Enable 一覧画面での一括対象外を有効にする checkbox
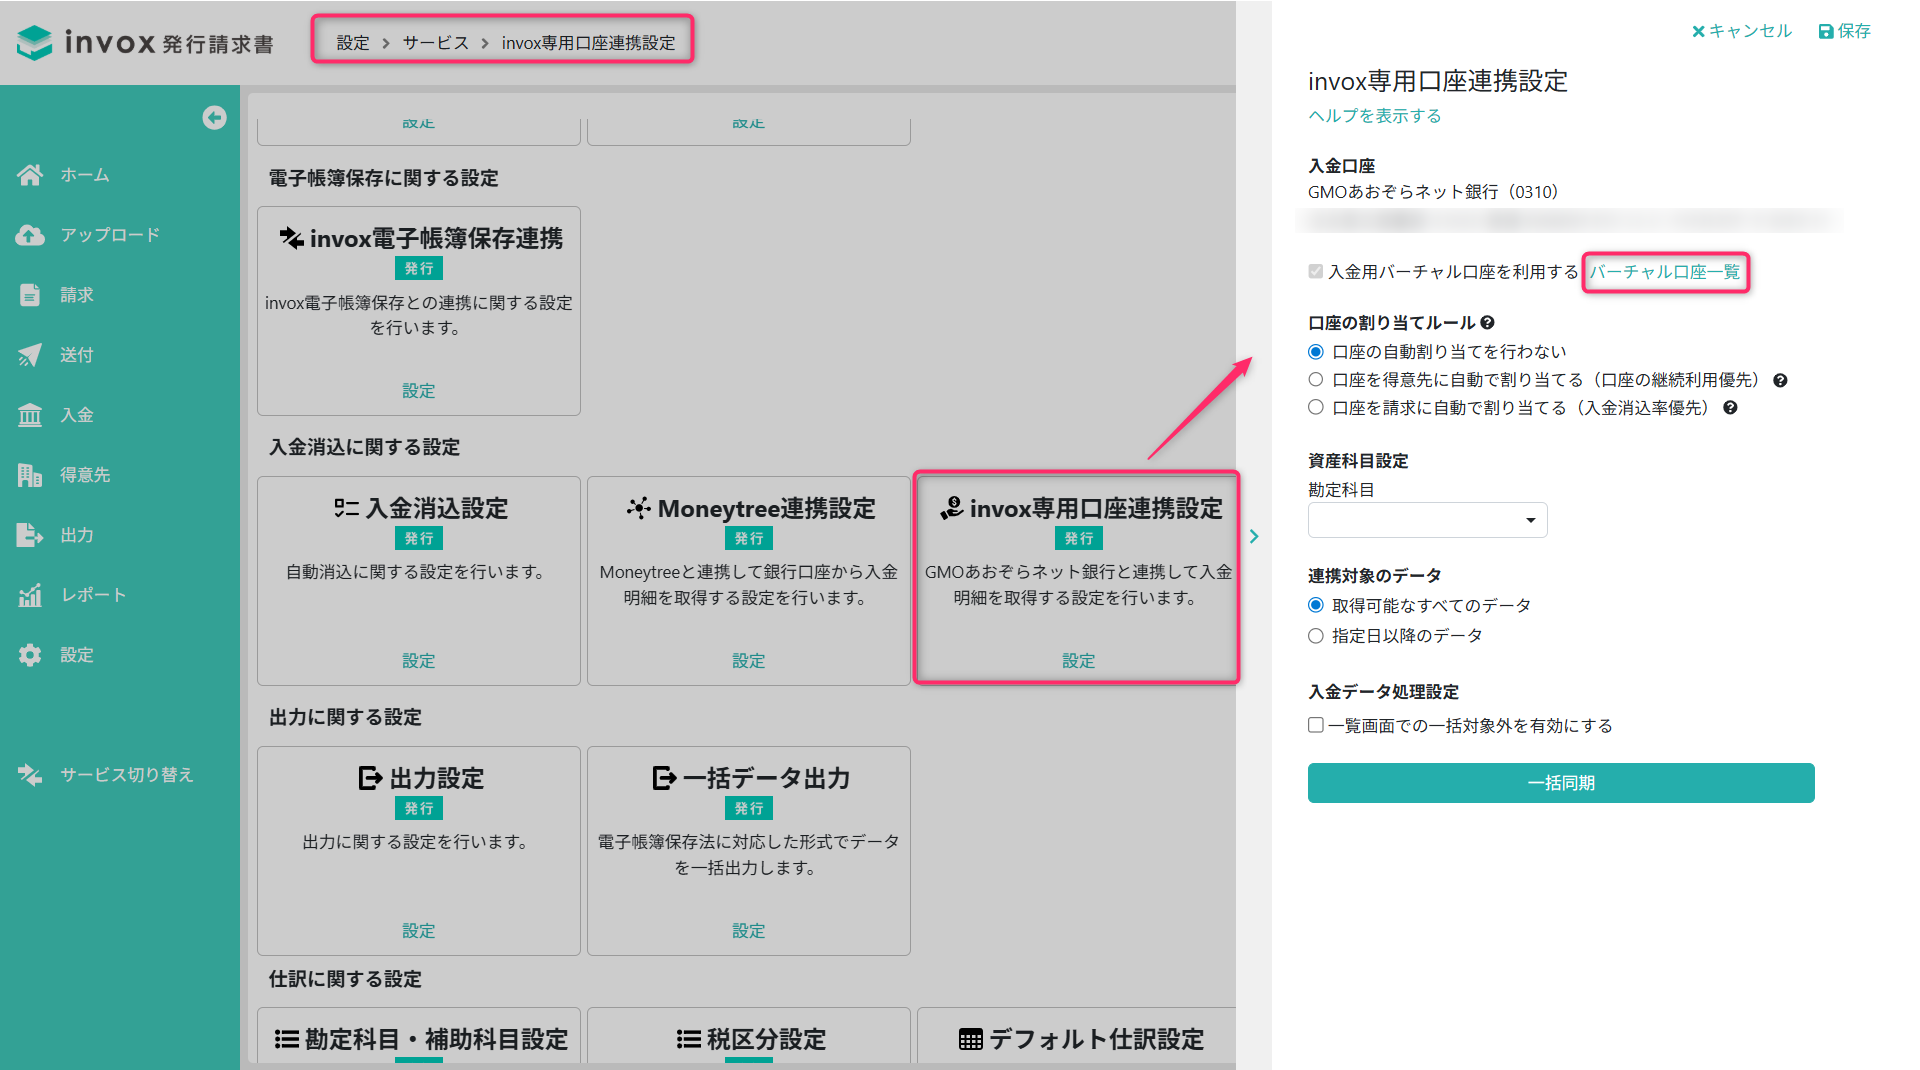1920x1070 pixels. click(x=1316, y=725)
